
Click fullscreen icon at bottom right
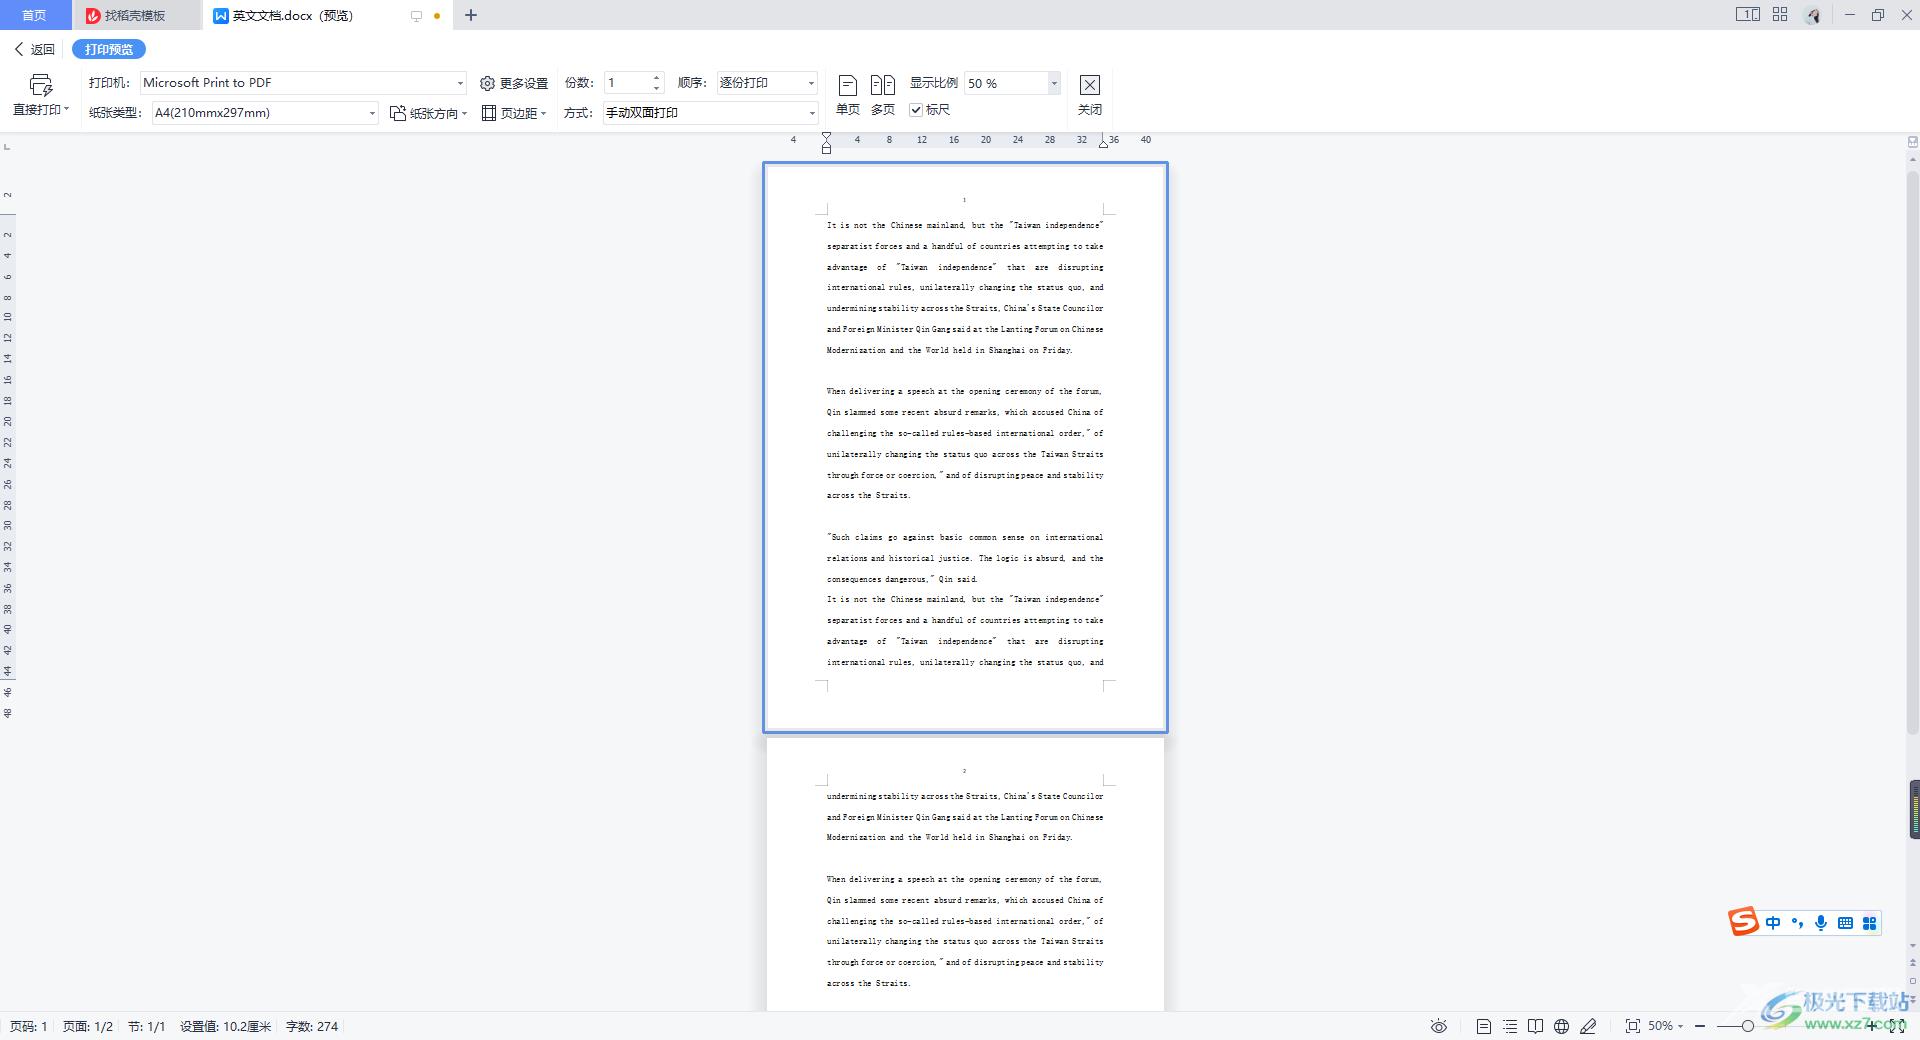(x=1896, y=1026)
